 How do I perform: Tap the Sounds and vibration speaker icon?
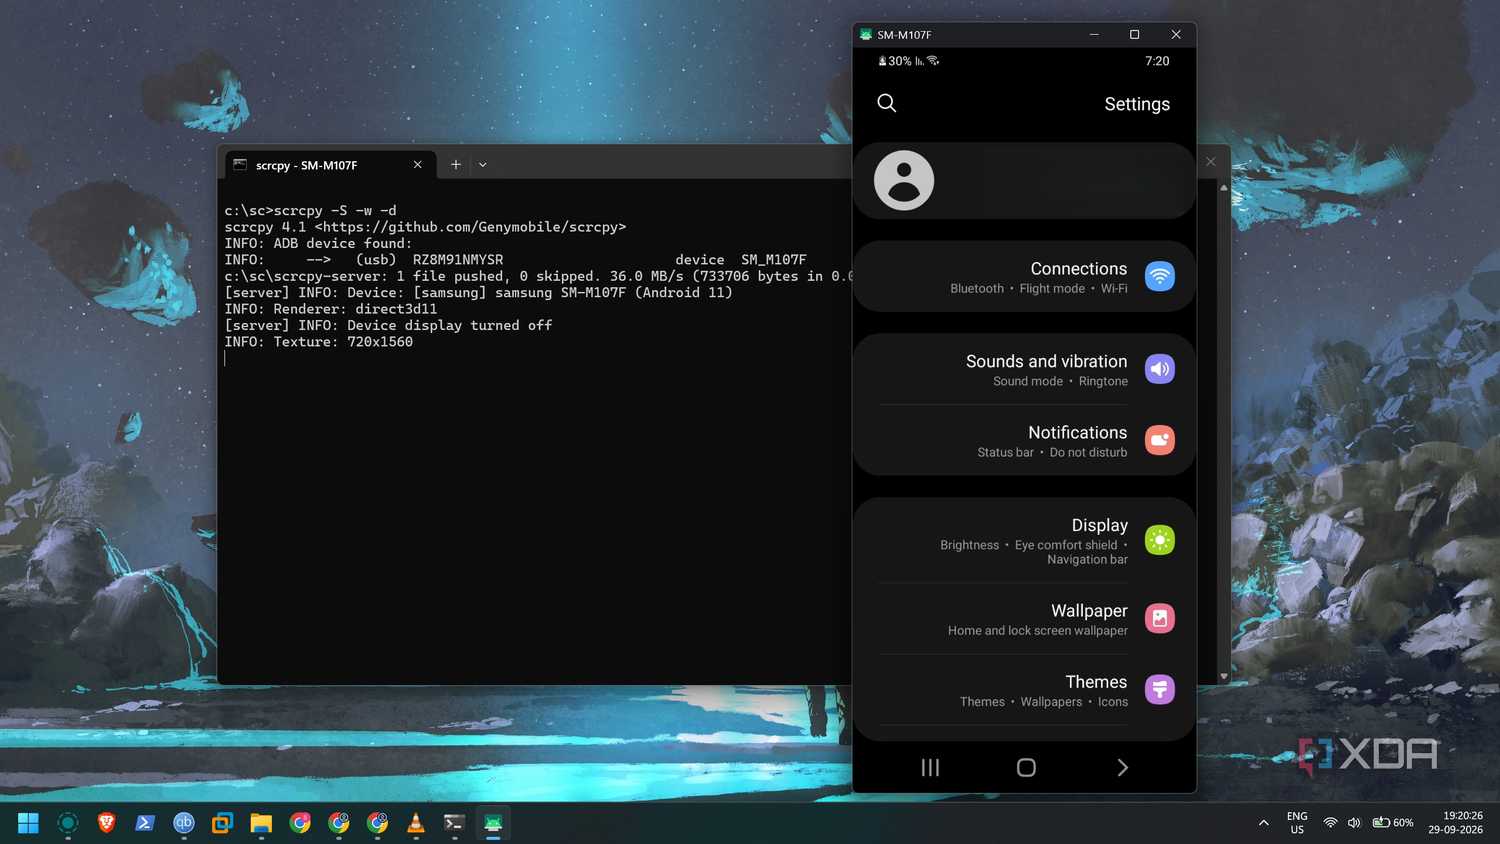1159,369
